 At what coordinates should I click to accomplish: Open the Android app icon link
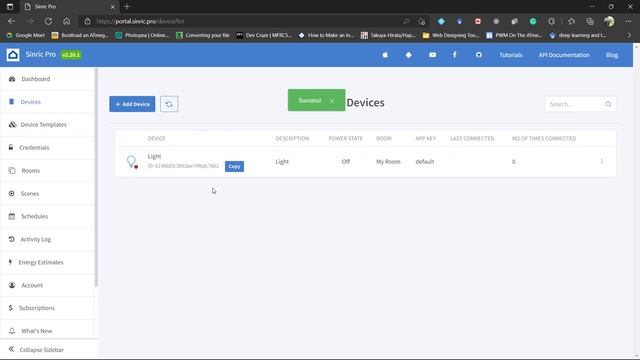point(409,55)
